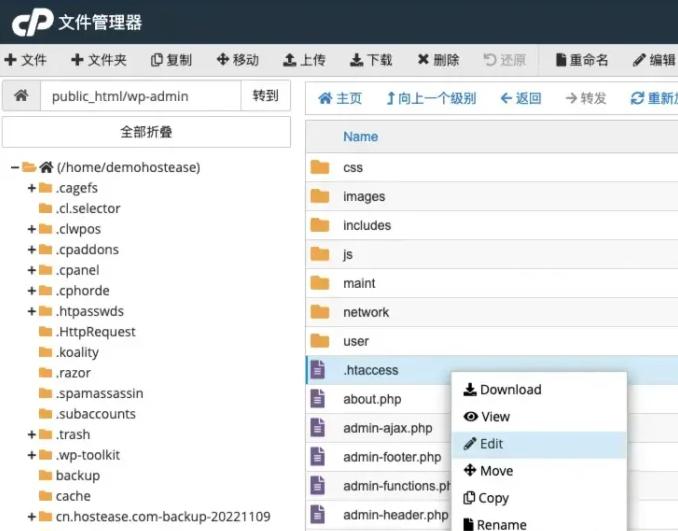Image resolution: width=678 pixels, height=531 pixels.
Task: Click the 编辑 edit toolbar button
Action: coord(654,60)
